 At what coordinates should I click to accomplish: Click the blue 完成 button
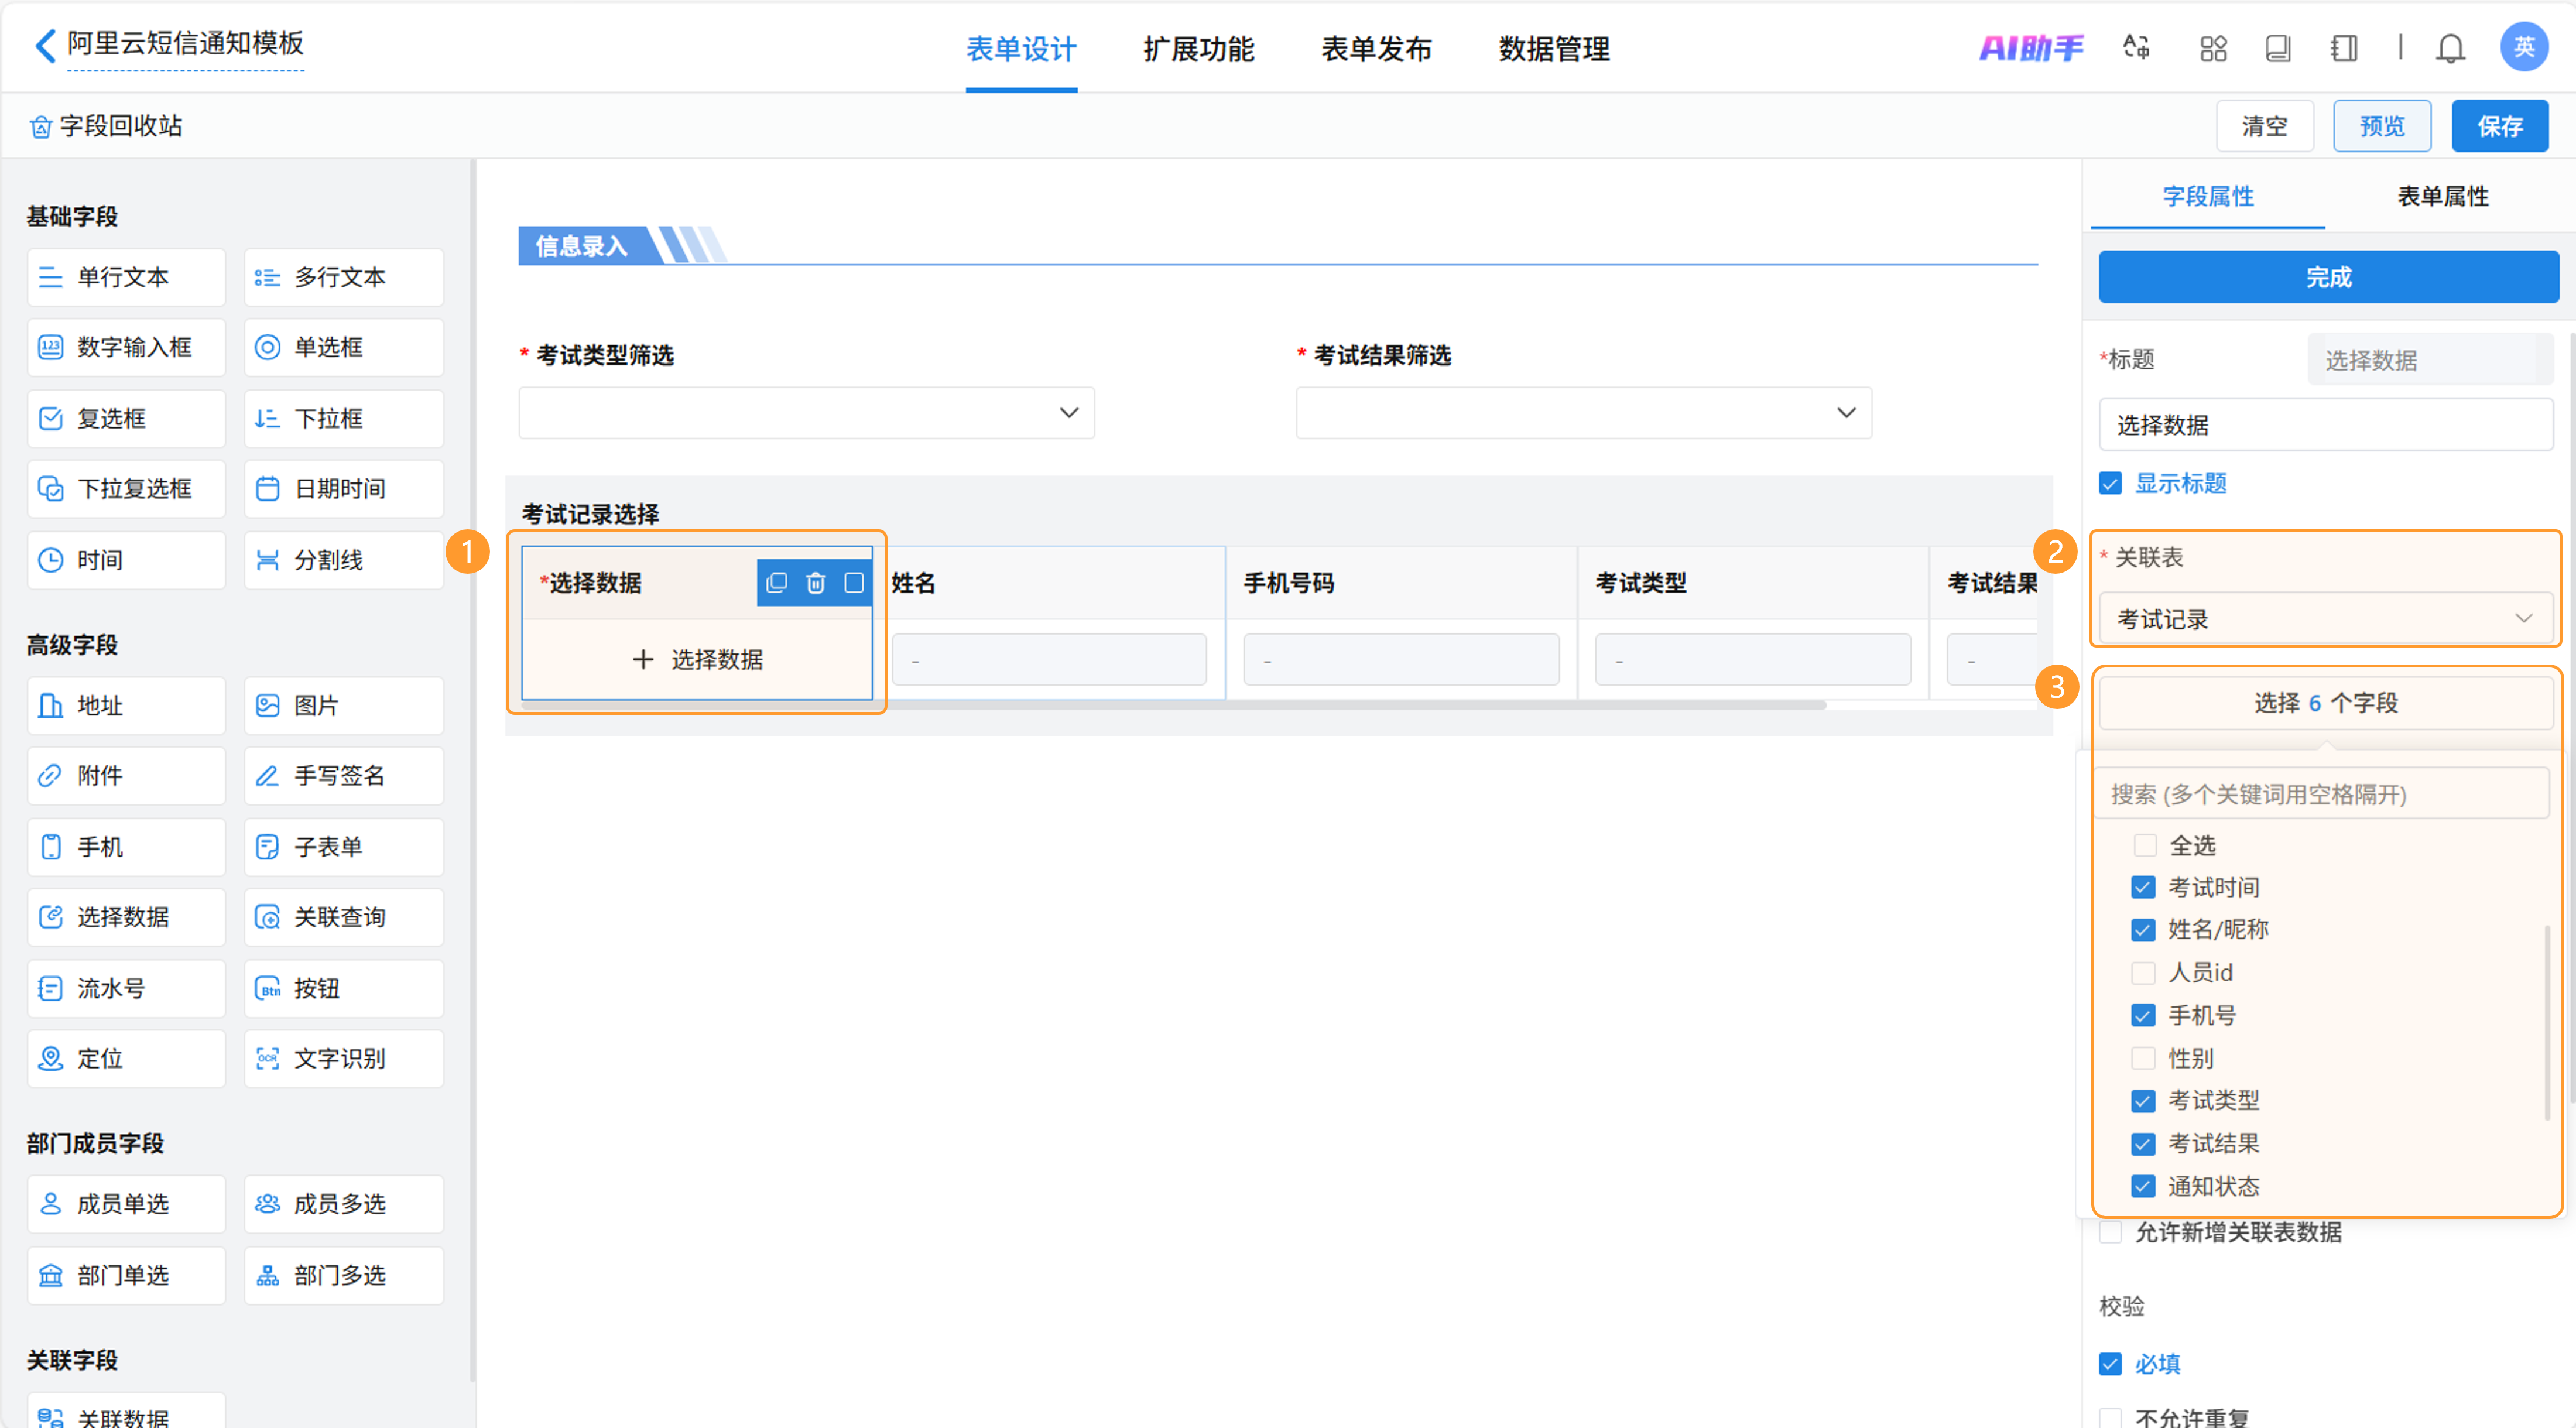2328,277
